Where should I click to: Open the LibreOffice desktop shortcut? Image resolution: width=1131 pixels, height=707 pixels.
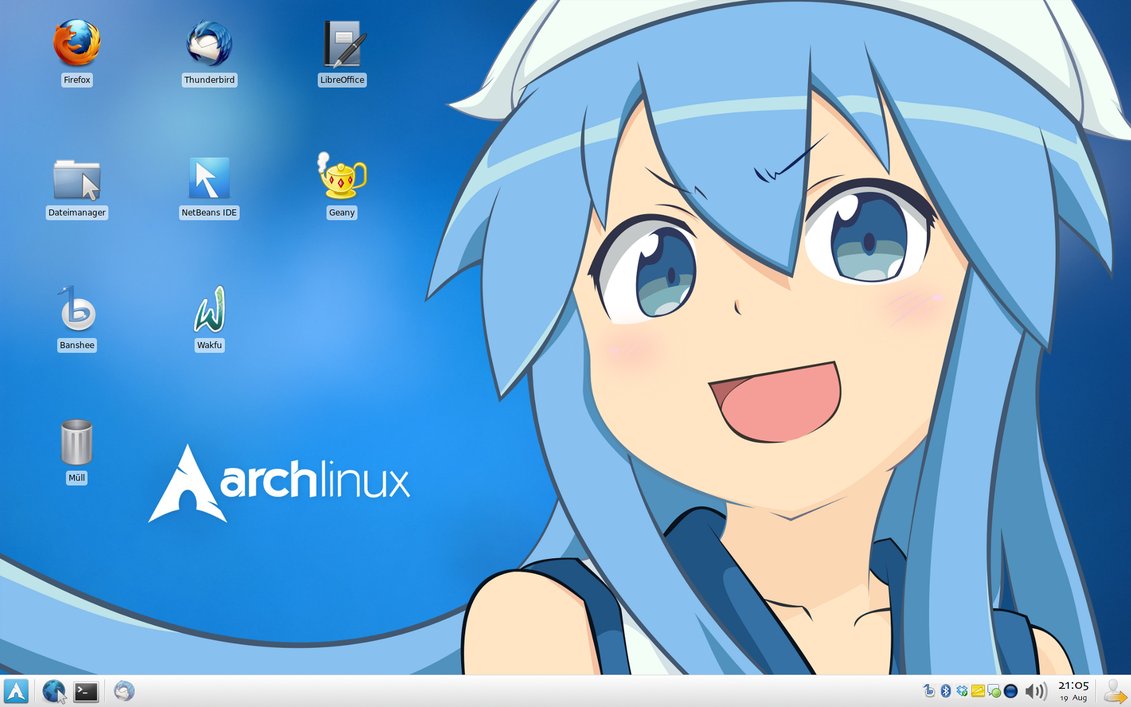(x=342, y=44)
